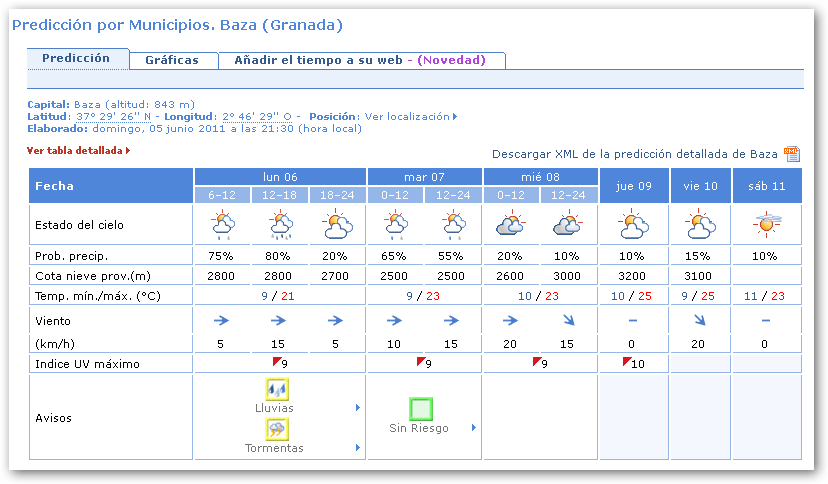
Task: Click the sky icon for lun 06 18-24
Action: [338, 225]
